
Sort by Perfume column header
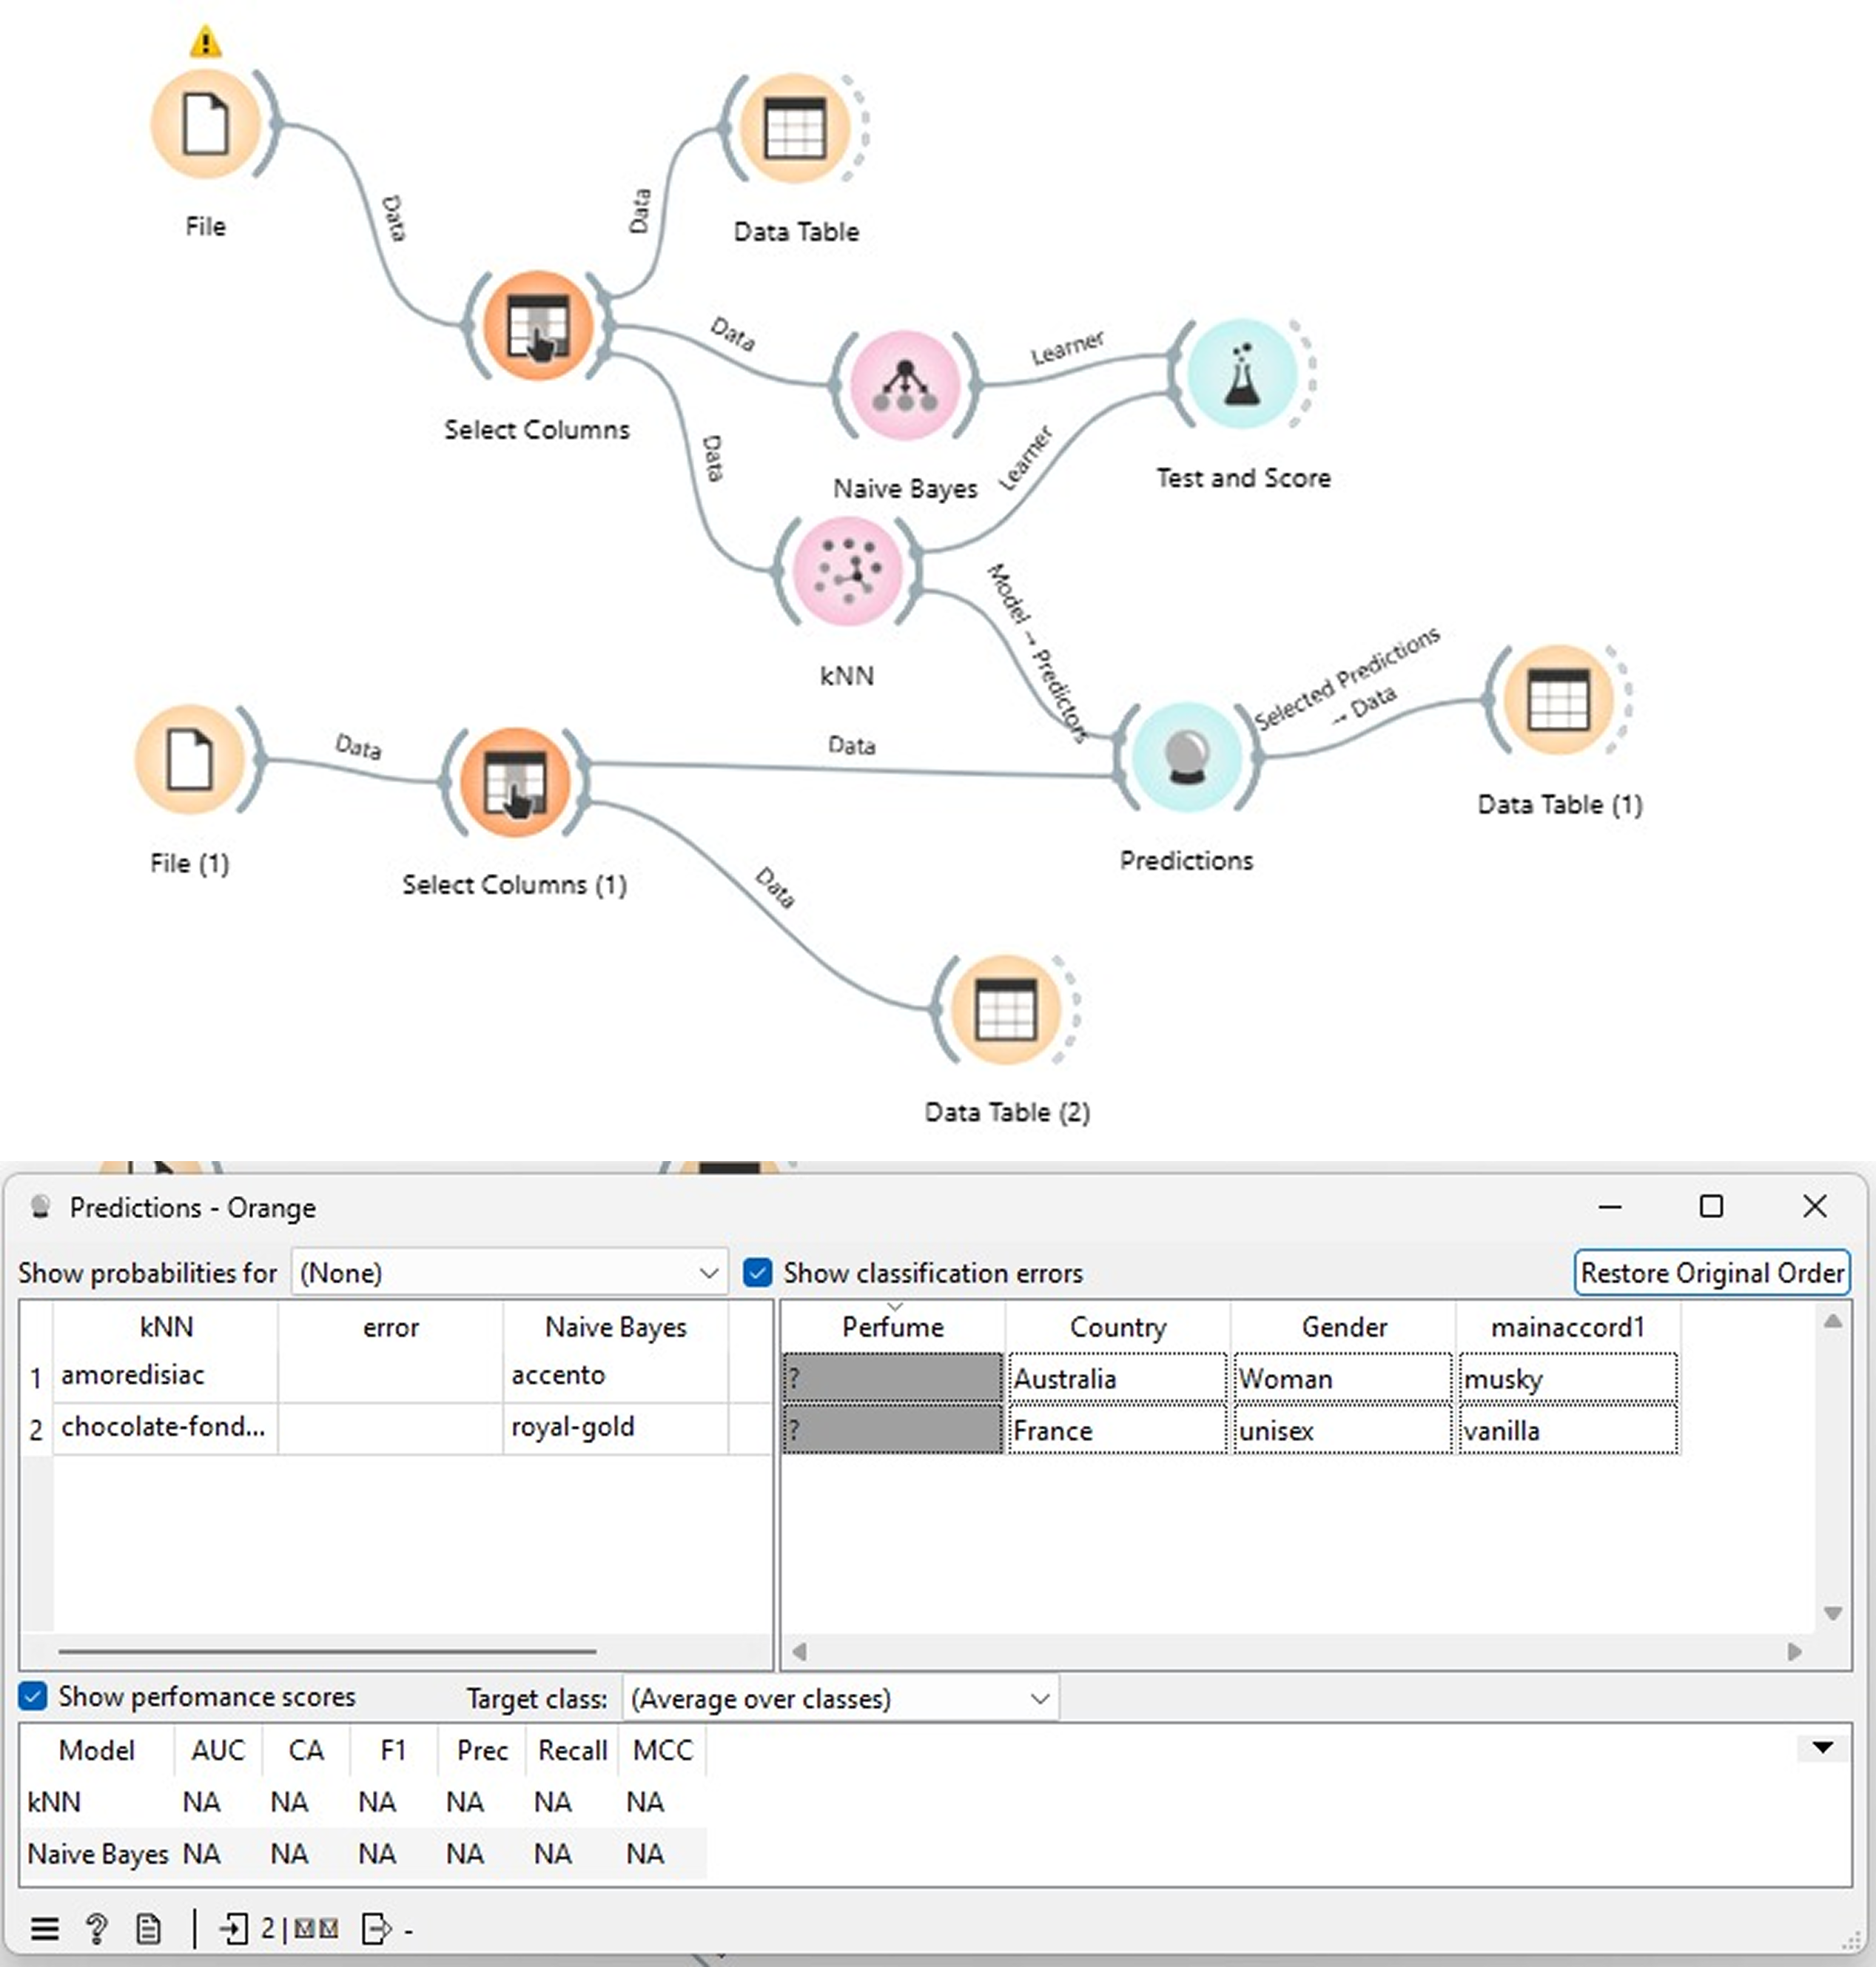click(x=893, y=1327)
